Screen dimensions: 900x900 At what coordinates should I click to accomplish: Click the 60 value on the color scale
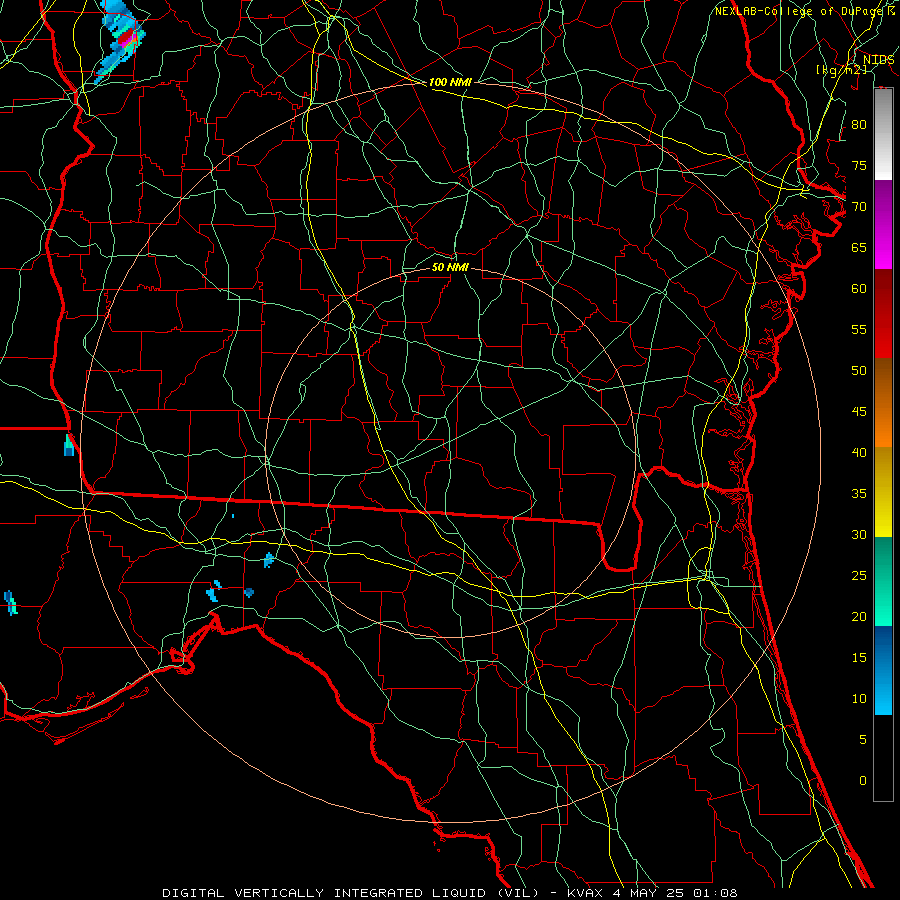click(x=859, y=289)
